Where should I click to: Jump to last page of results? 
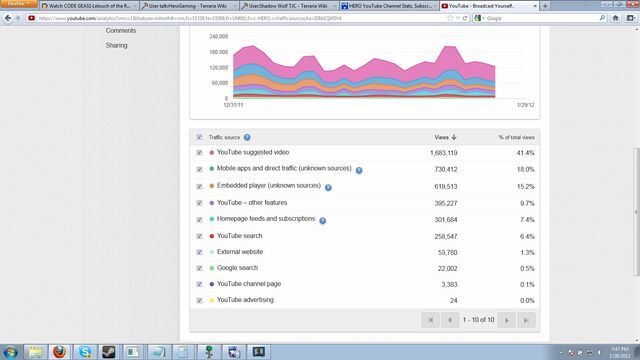[526, 320]
